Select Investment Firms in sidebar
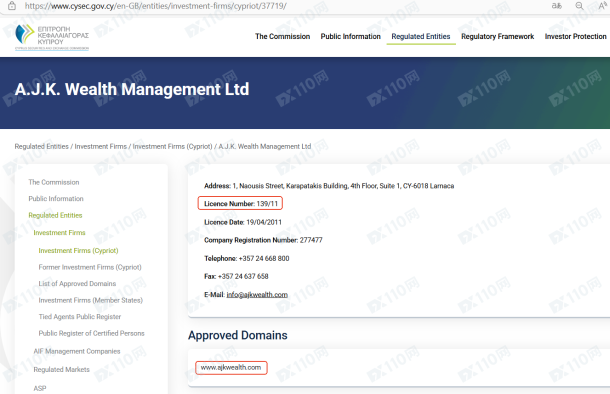 tap(59, 233)
